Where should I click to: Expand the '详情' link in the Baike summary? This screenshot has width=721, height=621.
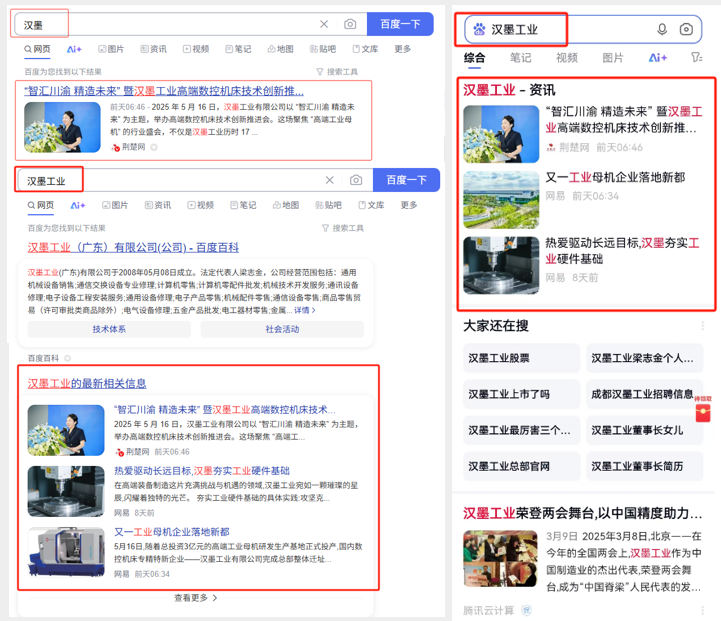pyautogui.click(x=304, y=310)
